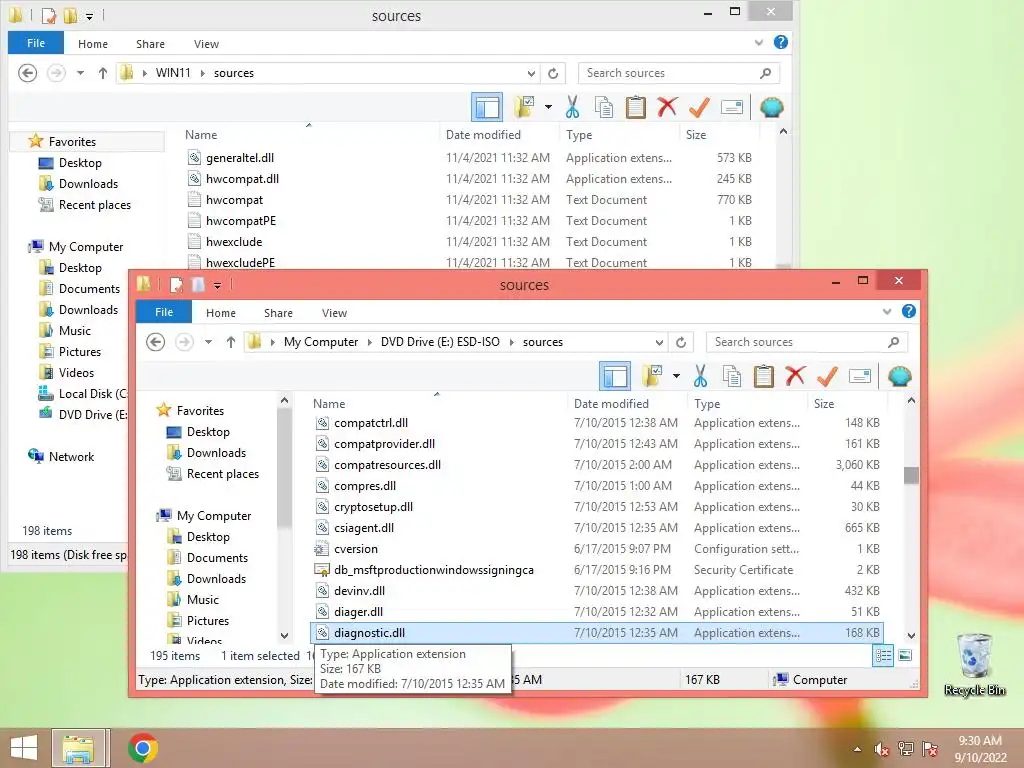This screenshot has width=1024, height=768.
Task: Refresh the front sources window
Action: tap(681, 342)
